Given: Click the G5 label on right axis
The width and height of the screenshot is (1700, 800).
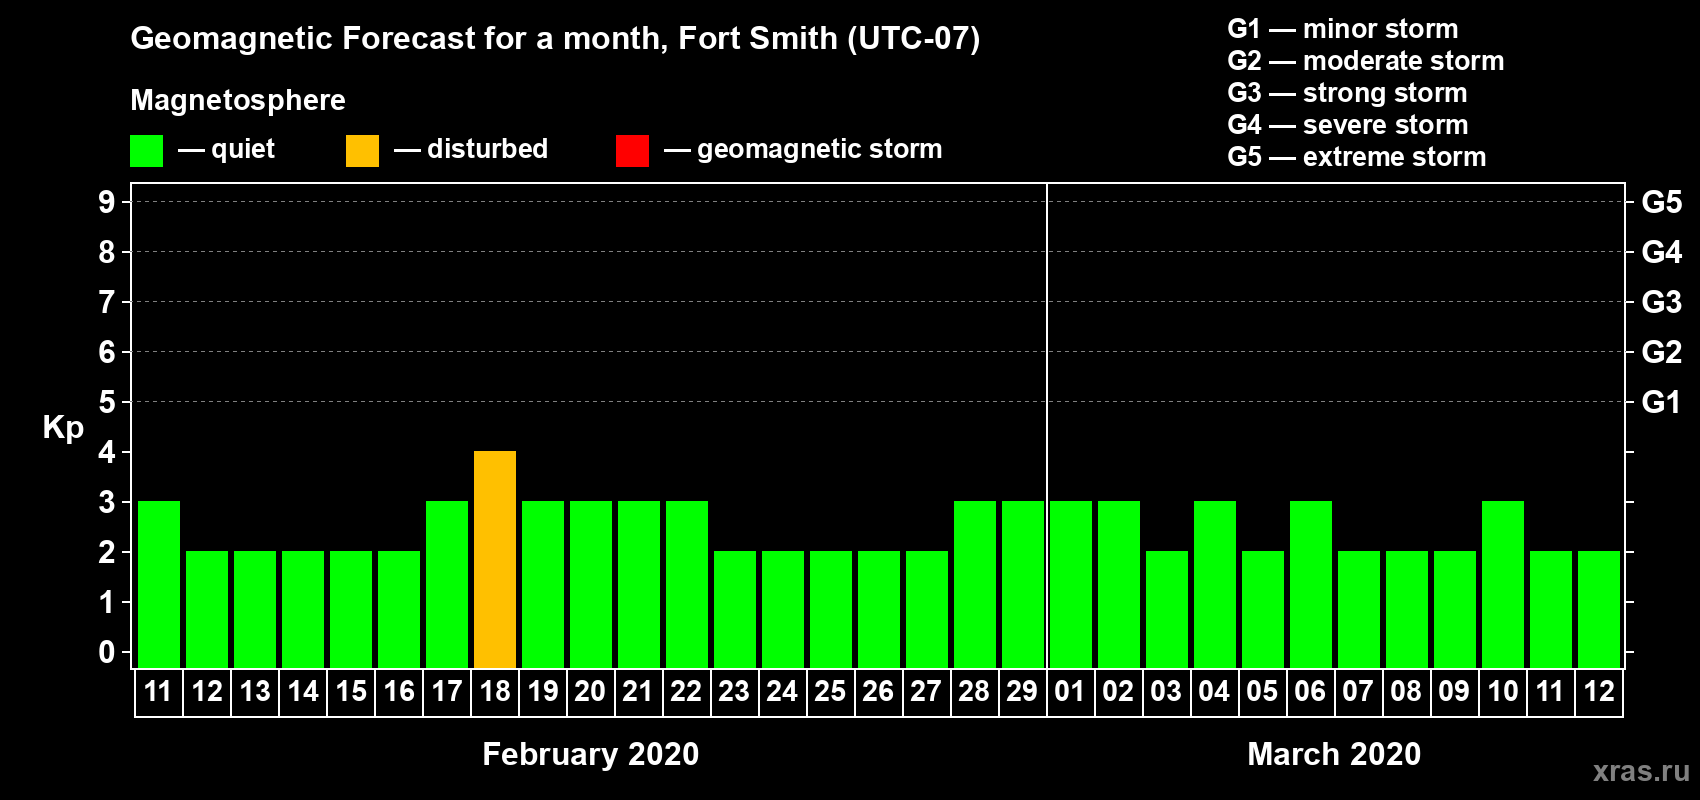Looking at the screenshot, I should pyautogui.click(x=1661, y=202).
